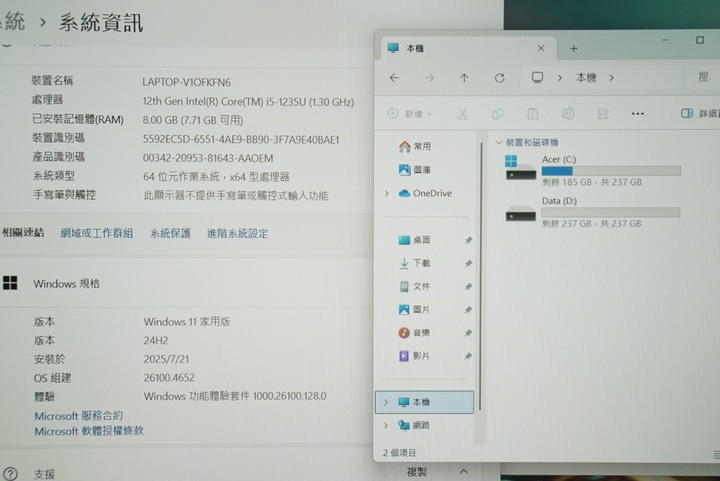Expand the OneDrive tree node
Screen dimensions: 720x481
(387, 194)
